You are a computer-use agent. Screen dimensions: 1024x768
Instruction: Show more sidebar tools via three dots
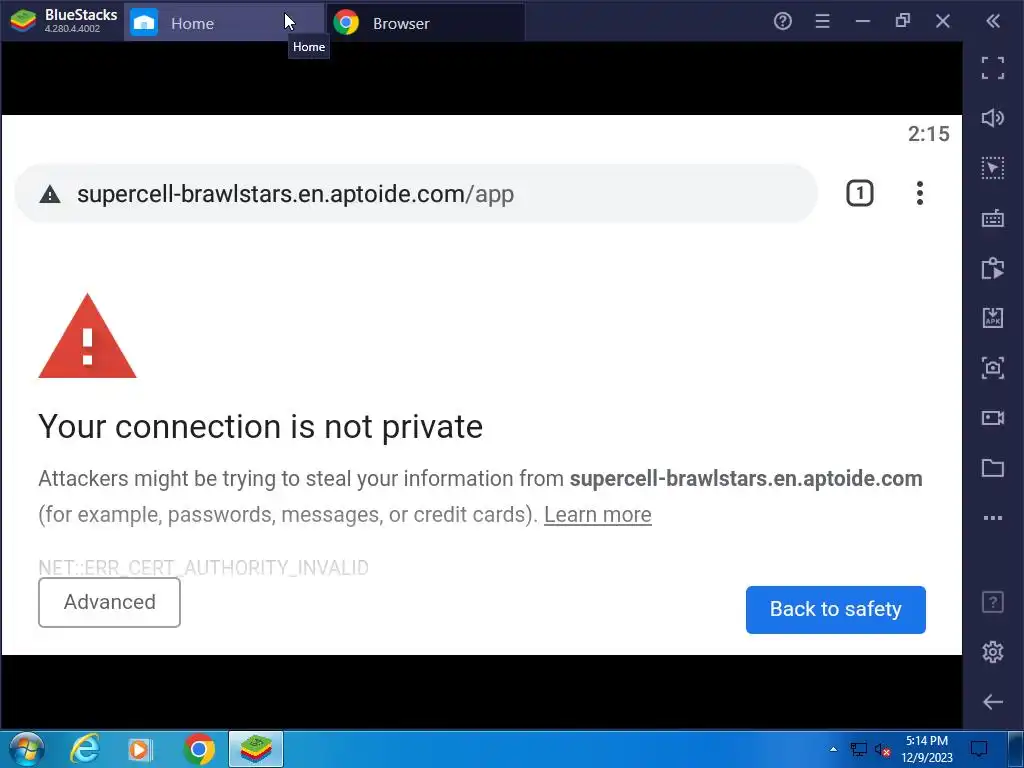point(993,518)
